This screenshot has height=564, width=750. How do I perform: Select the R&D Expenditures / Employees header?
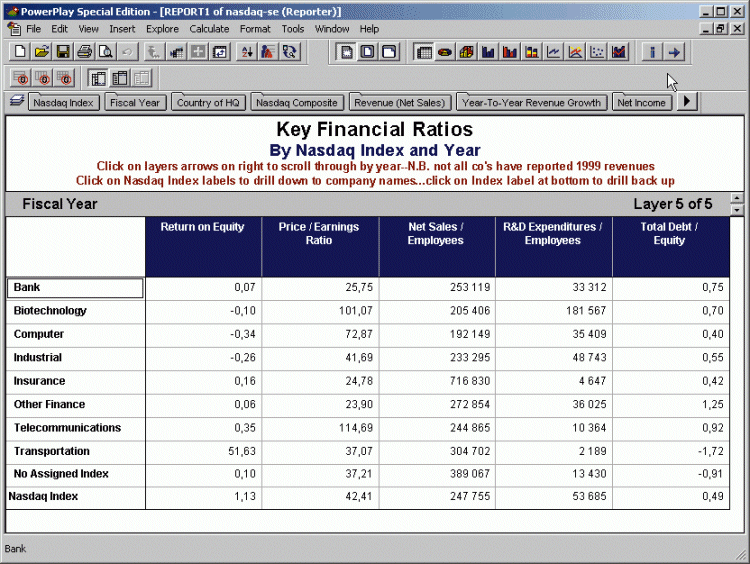click(553, 246)
